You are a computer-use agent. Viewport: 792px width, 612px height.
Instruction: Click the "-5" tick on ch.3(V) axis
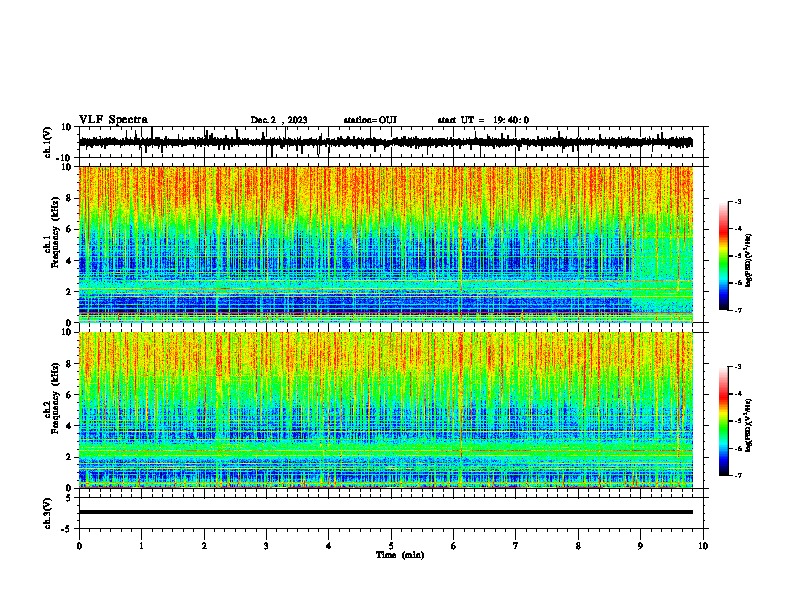pyautogui.click(x=68, y=529)
